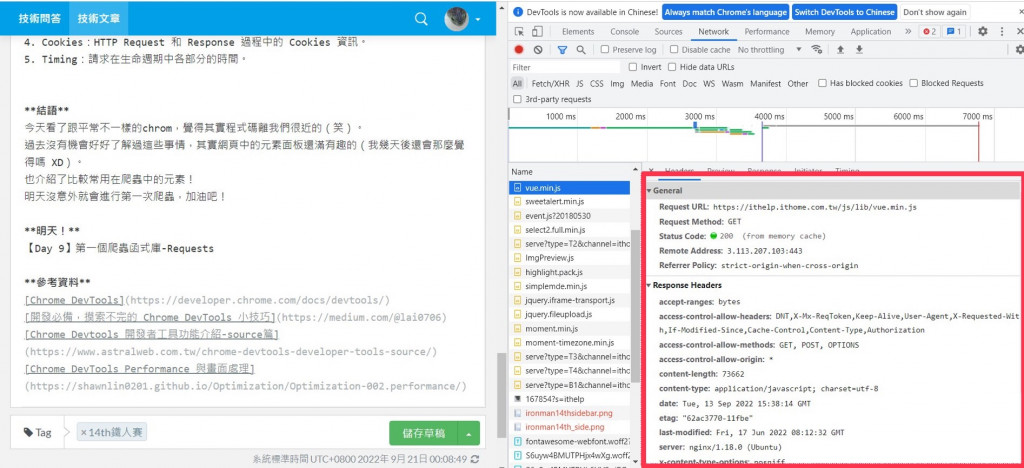
Task: Open 技術文章 in site header
Action: point(99,18)
